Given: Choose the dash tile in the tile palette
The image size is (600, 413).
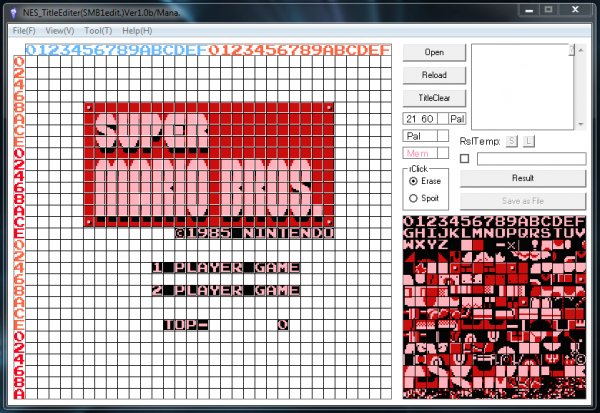Looking at the screenshot, I should 501,244.
